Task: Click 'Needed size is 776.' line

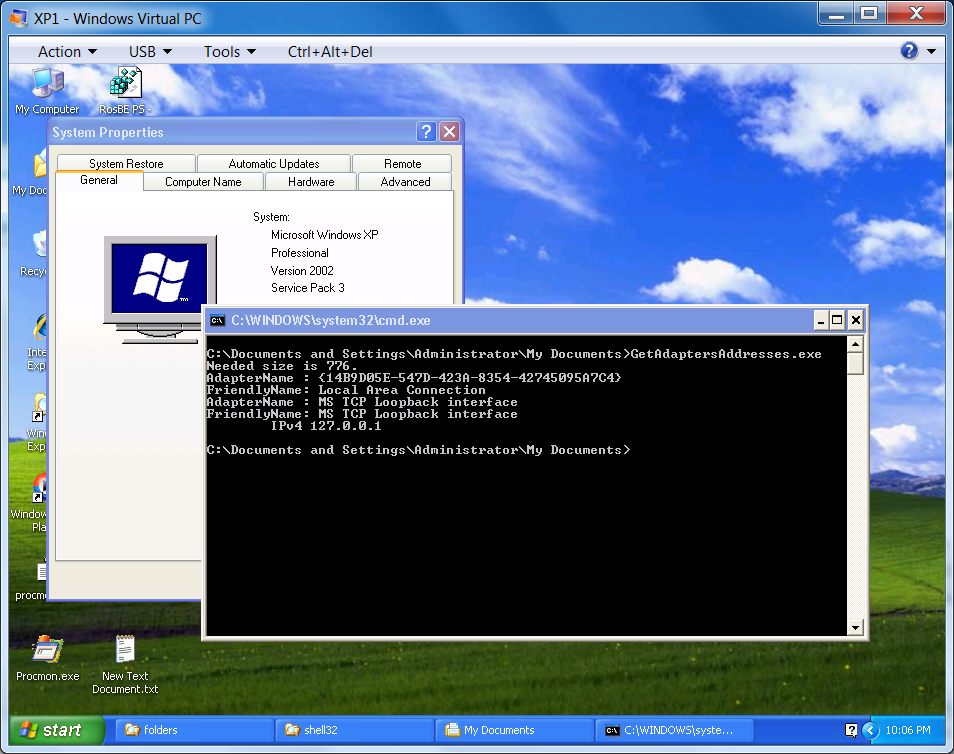Action: tap(282, 366)
